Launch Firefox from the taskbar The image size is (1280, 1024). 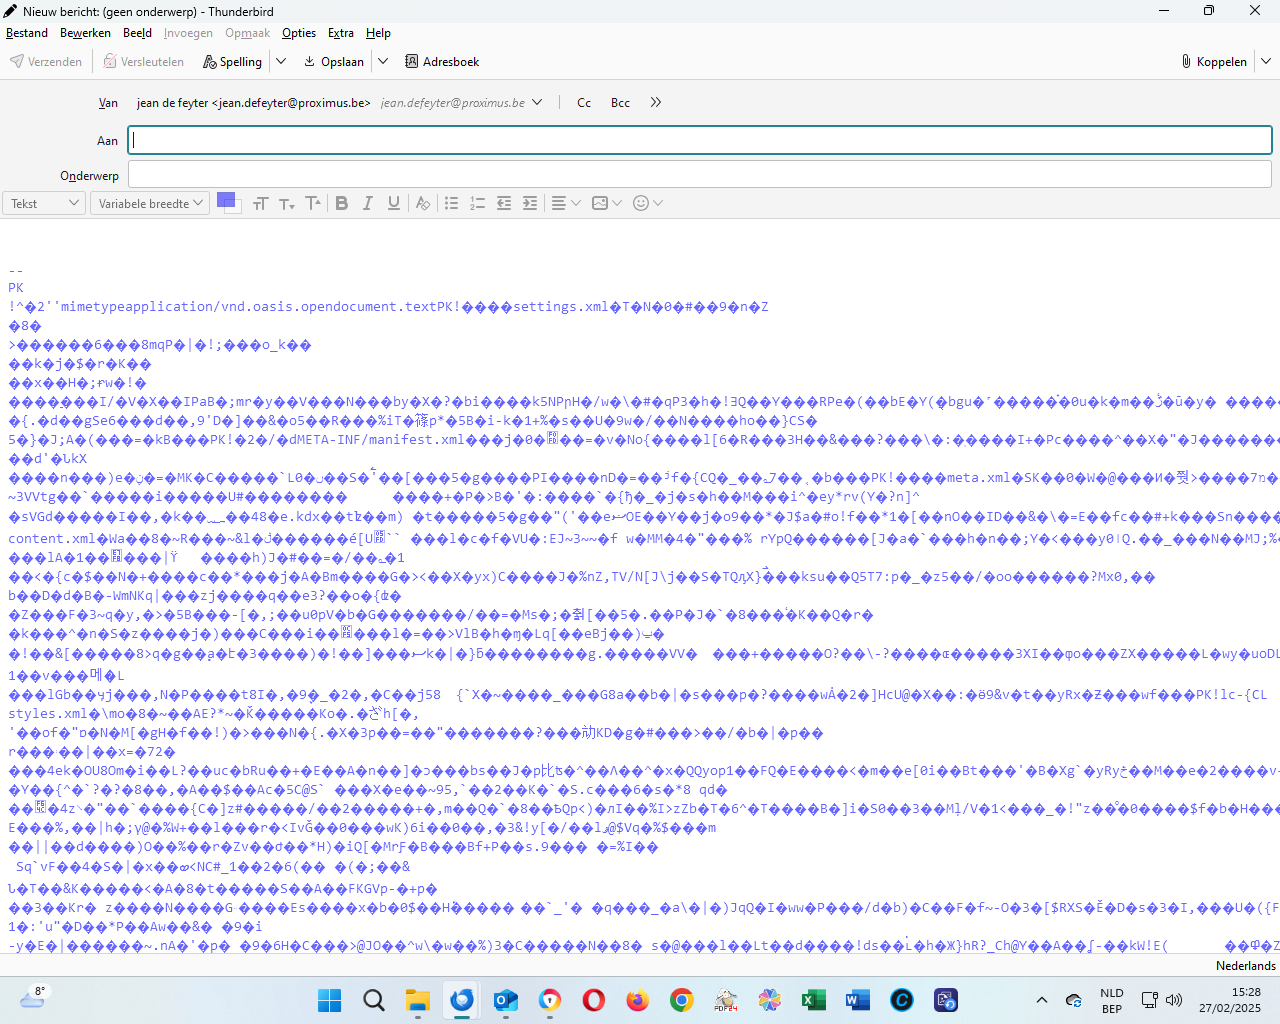pos(638,1000)
